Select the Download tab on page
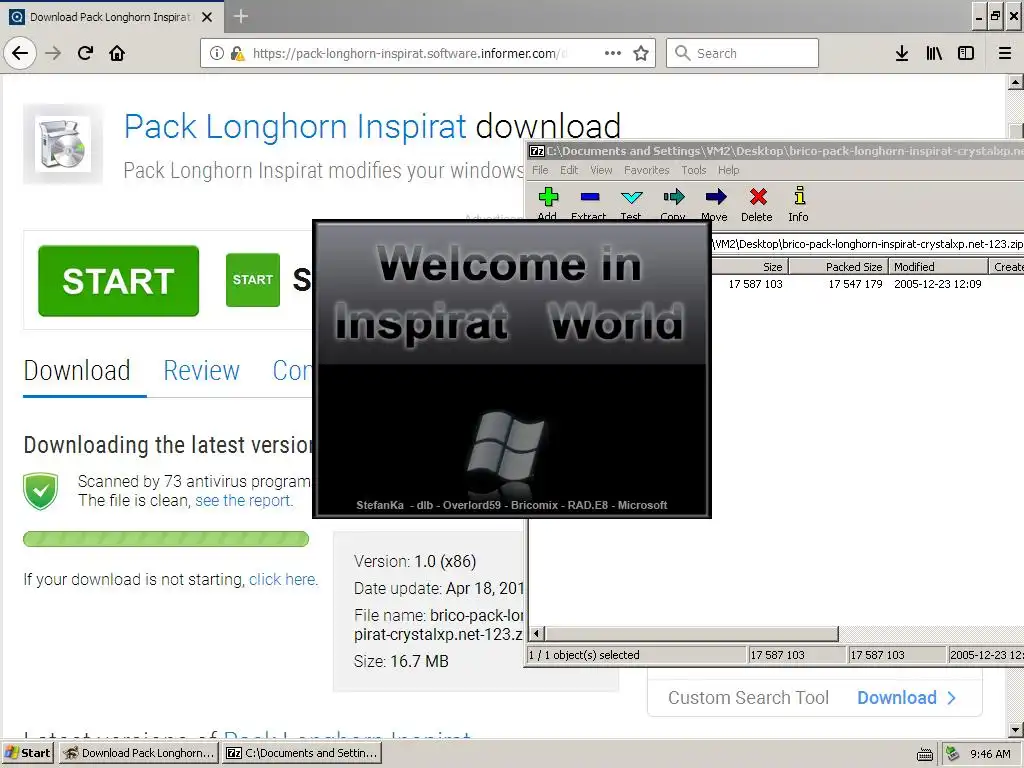This screenshot has width=1024, height=768. tap(77, 370)
